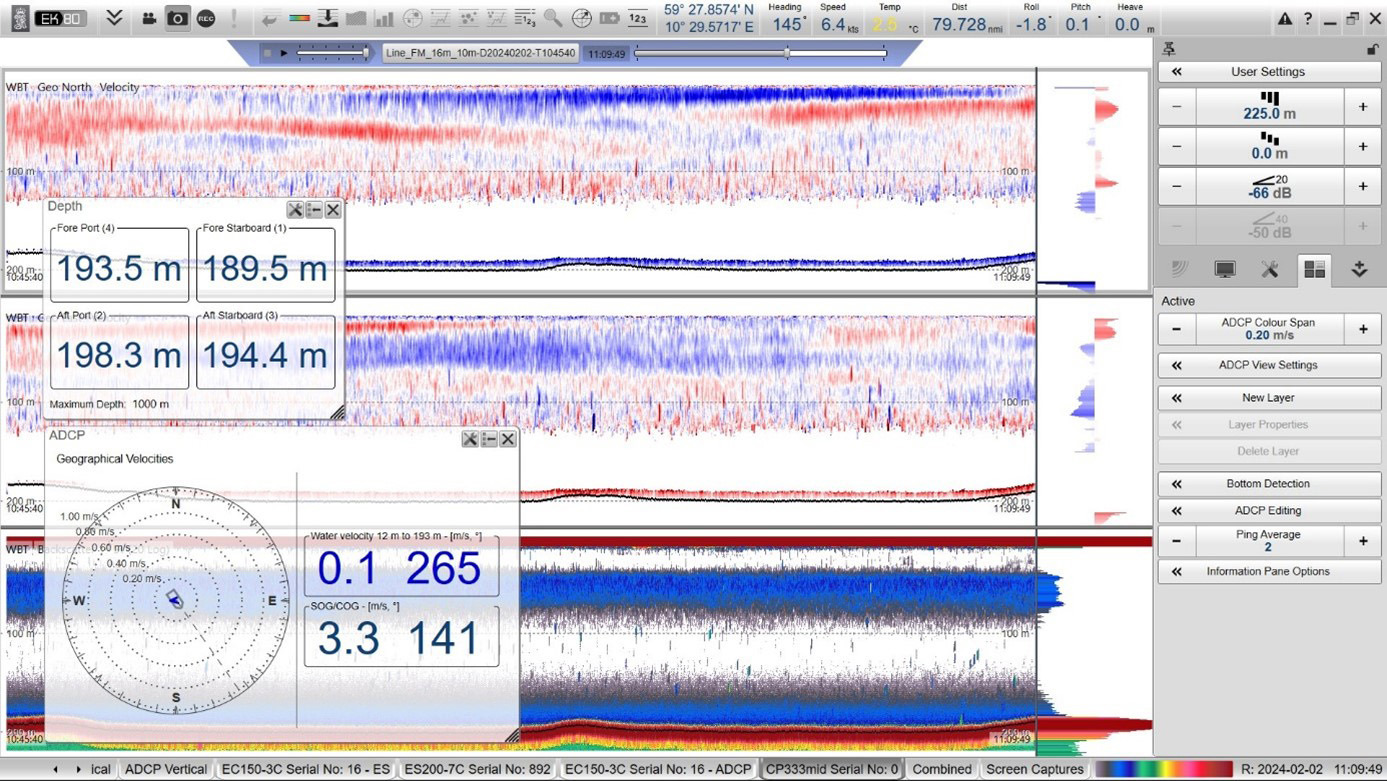Open the Depth pane wrench settings

295,209
